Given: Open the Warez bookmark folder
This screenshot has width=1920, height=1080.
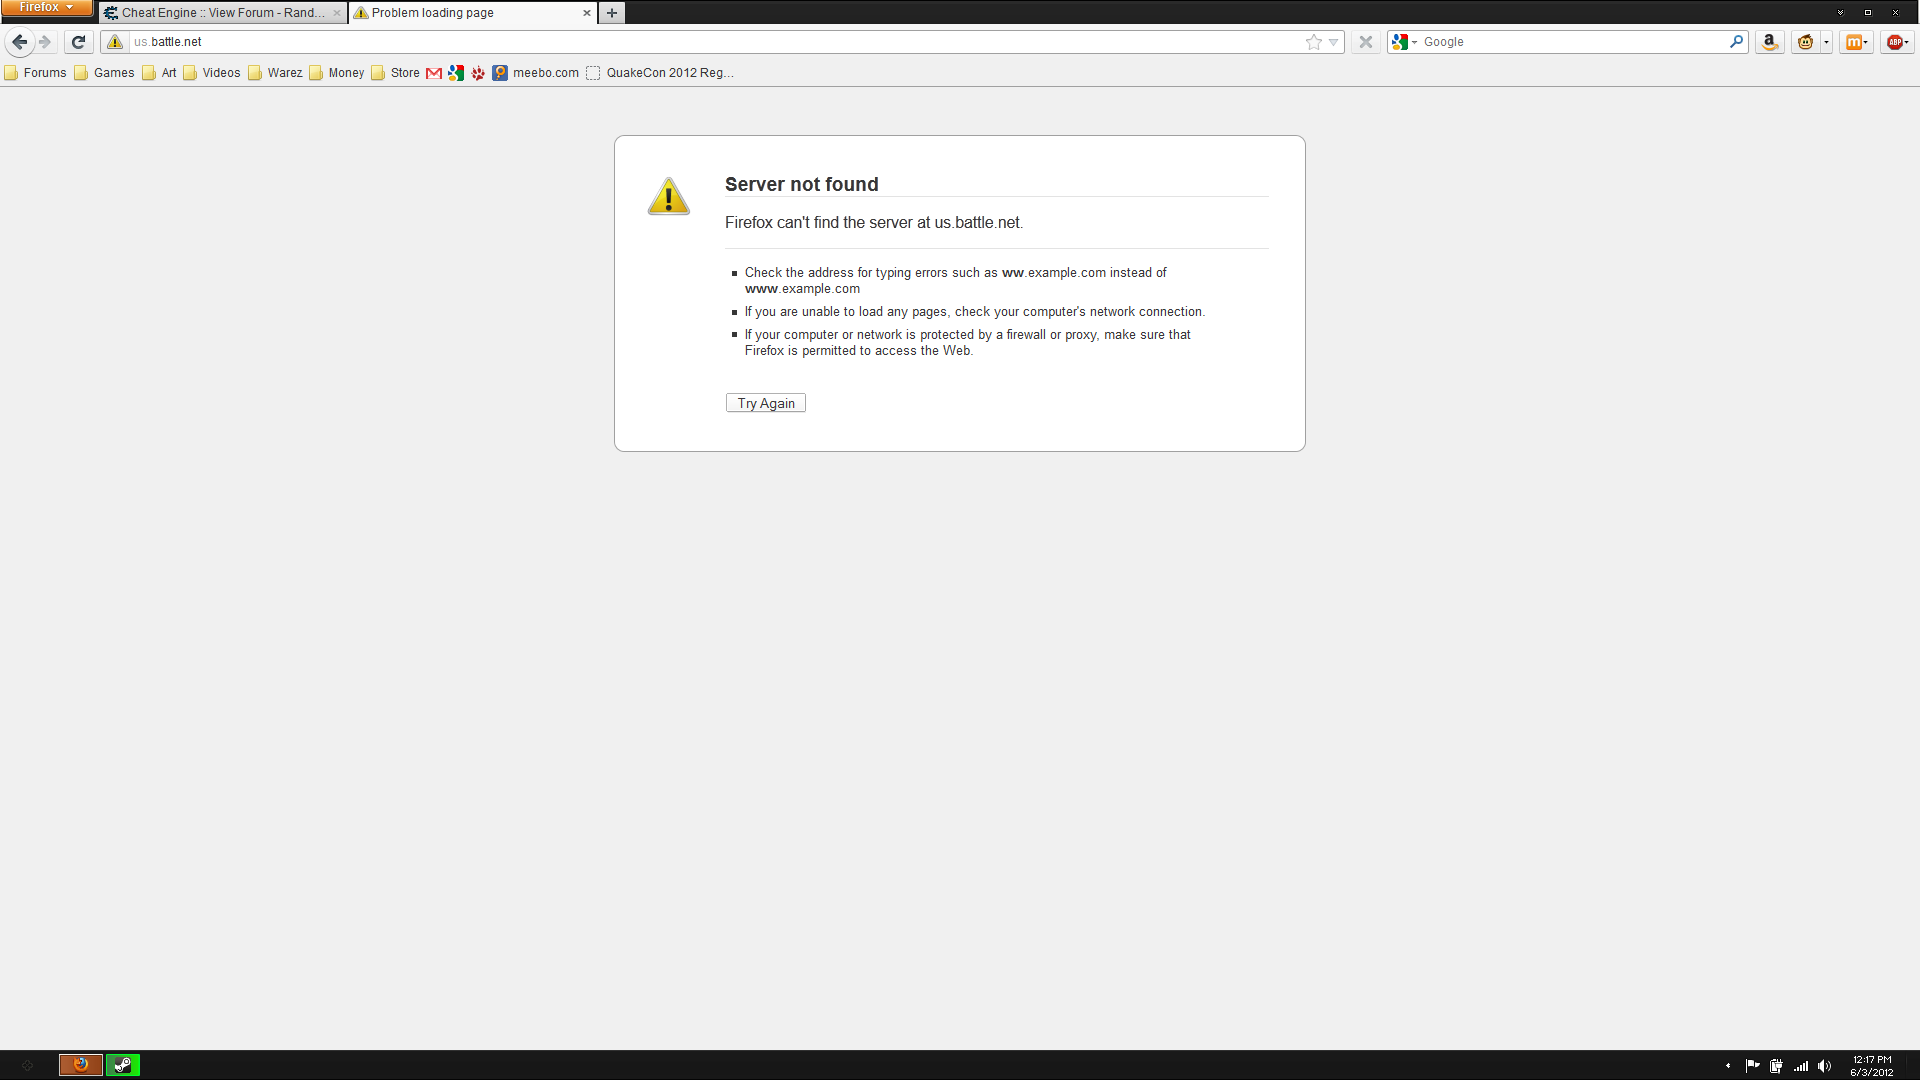Looking at the screenshot, I should coord(276,73).
